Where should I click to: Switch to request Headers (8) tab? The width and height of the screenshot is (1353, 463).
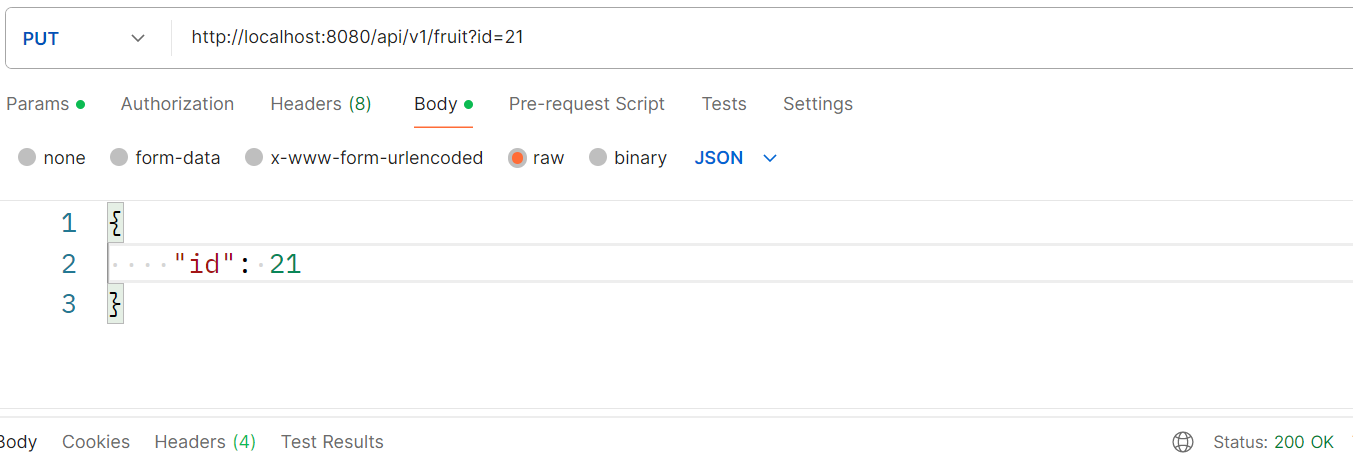(x=321, y=104)
